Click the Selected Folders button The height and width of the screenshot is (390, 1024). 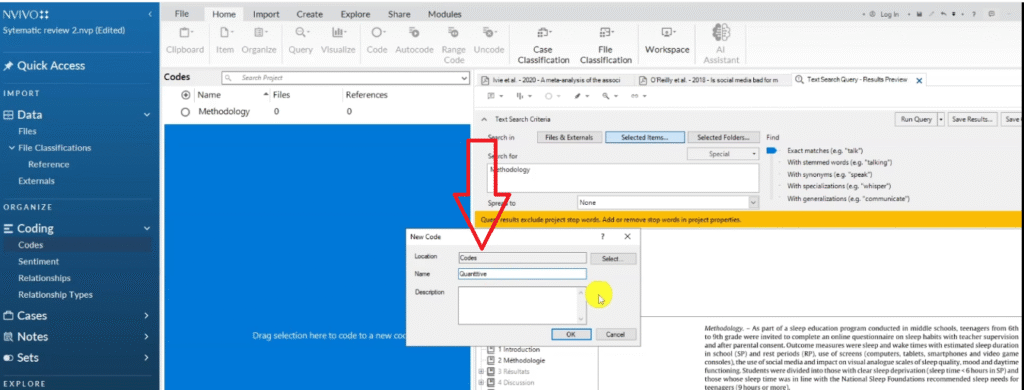(x=723, y=138)
